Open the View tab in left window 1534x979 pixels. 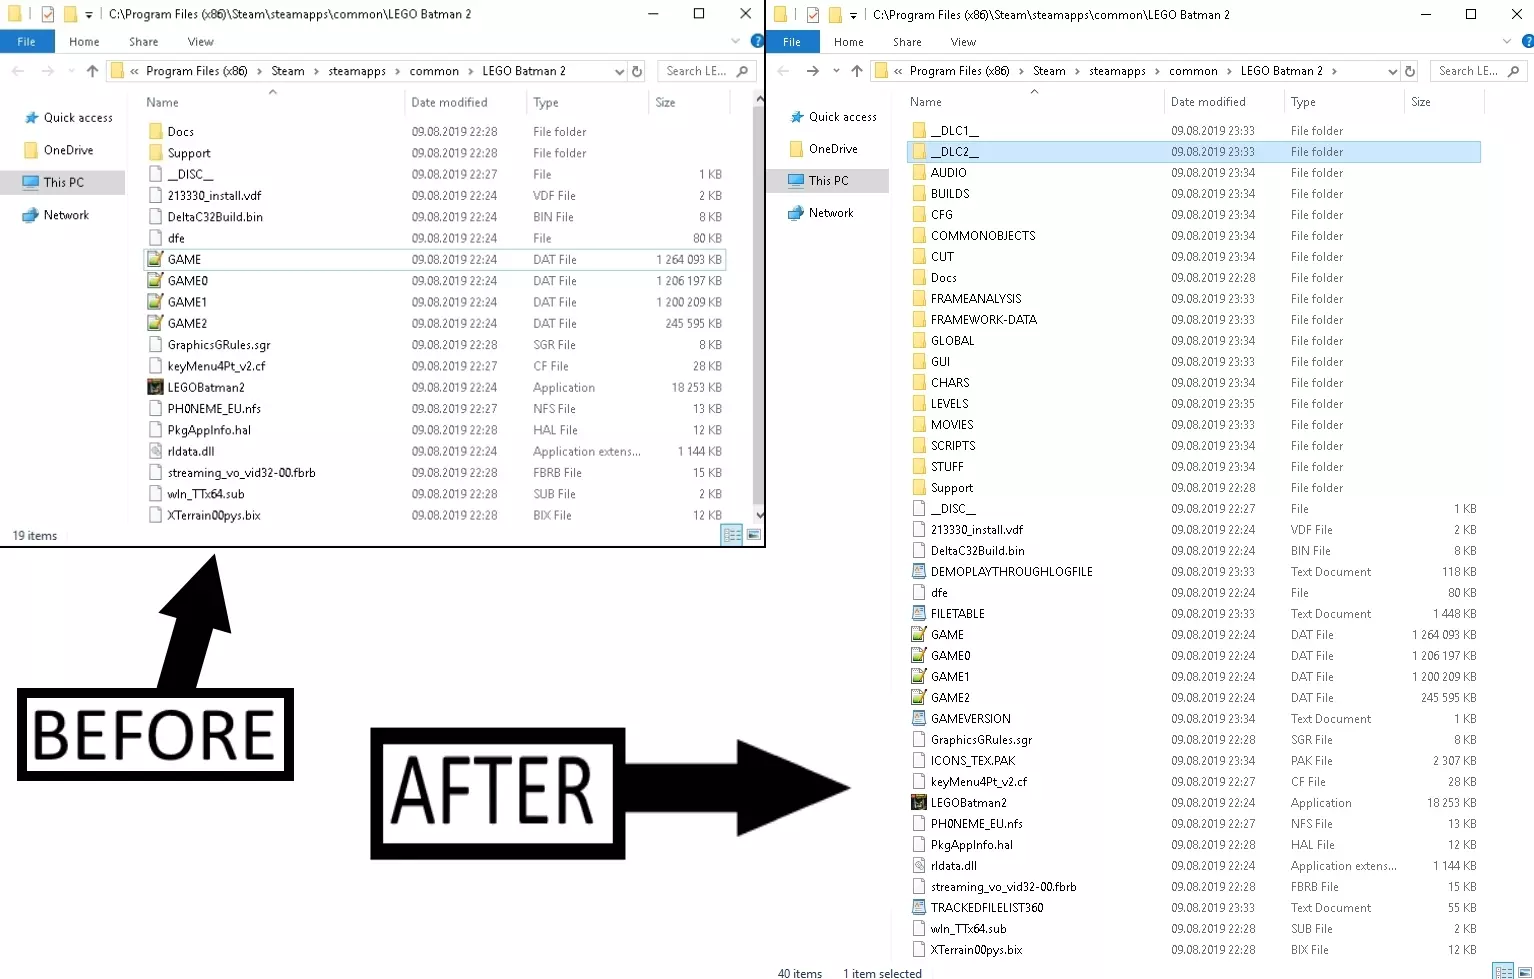(x=200, y=41)
